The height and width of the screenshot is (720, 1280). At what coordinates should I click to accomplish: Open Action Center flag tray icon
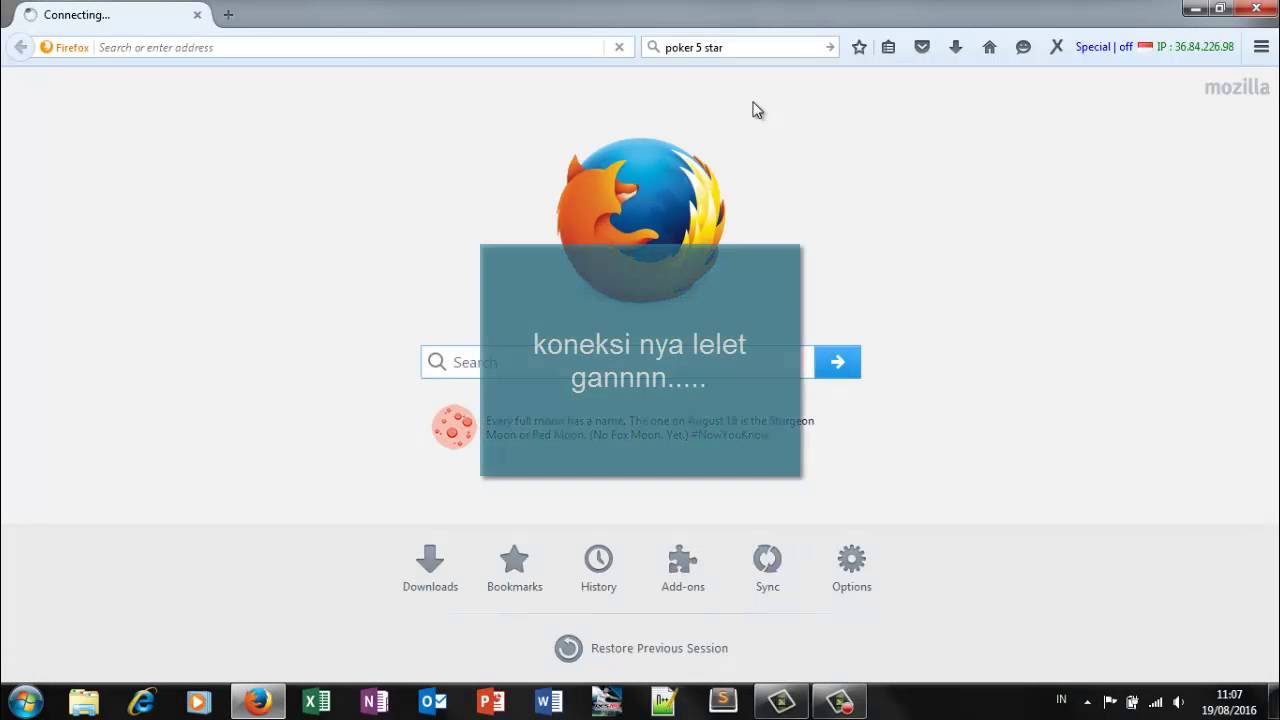click(1110, 702)
